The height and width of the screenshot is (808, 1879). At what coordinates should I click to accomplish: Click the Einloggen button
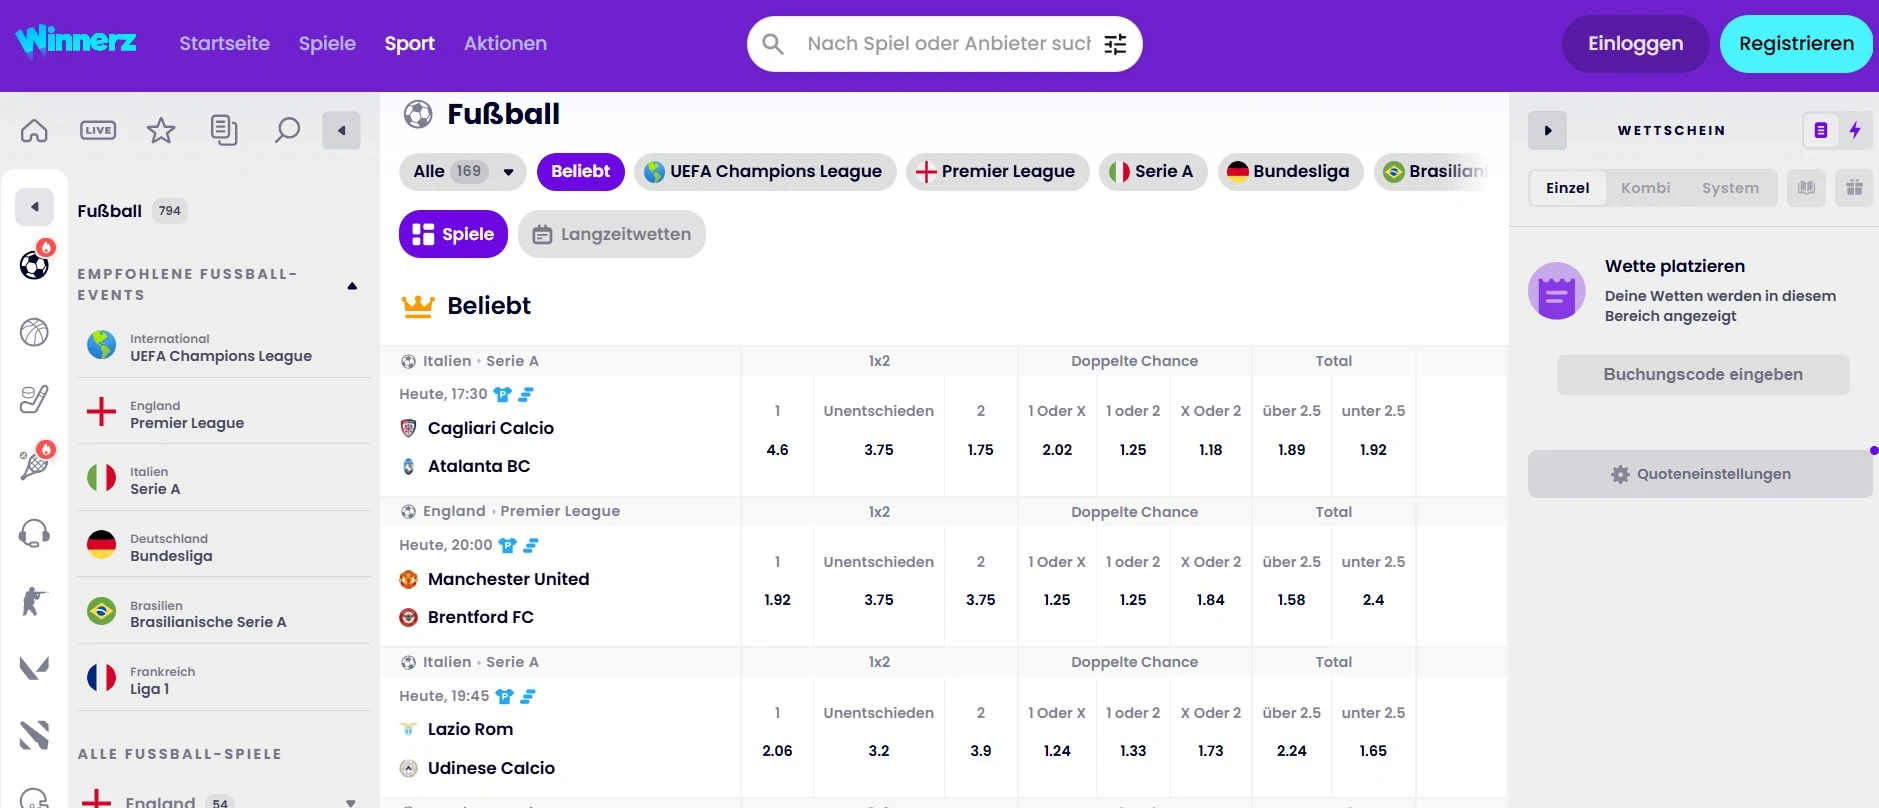pos(1635,44)
